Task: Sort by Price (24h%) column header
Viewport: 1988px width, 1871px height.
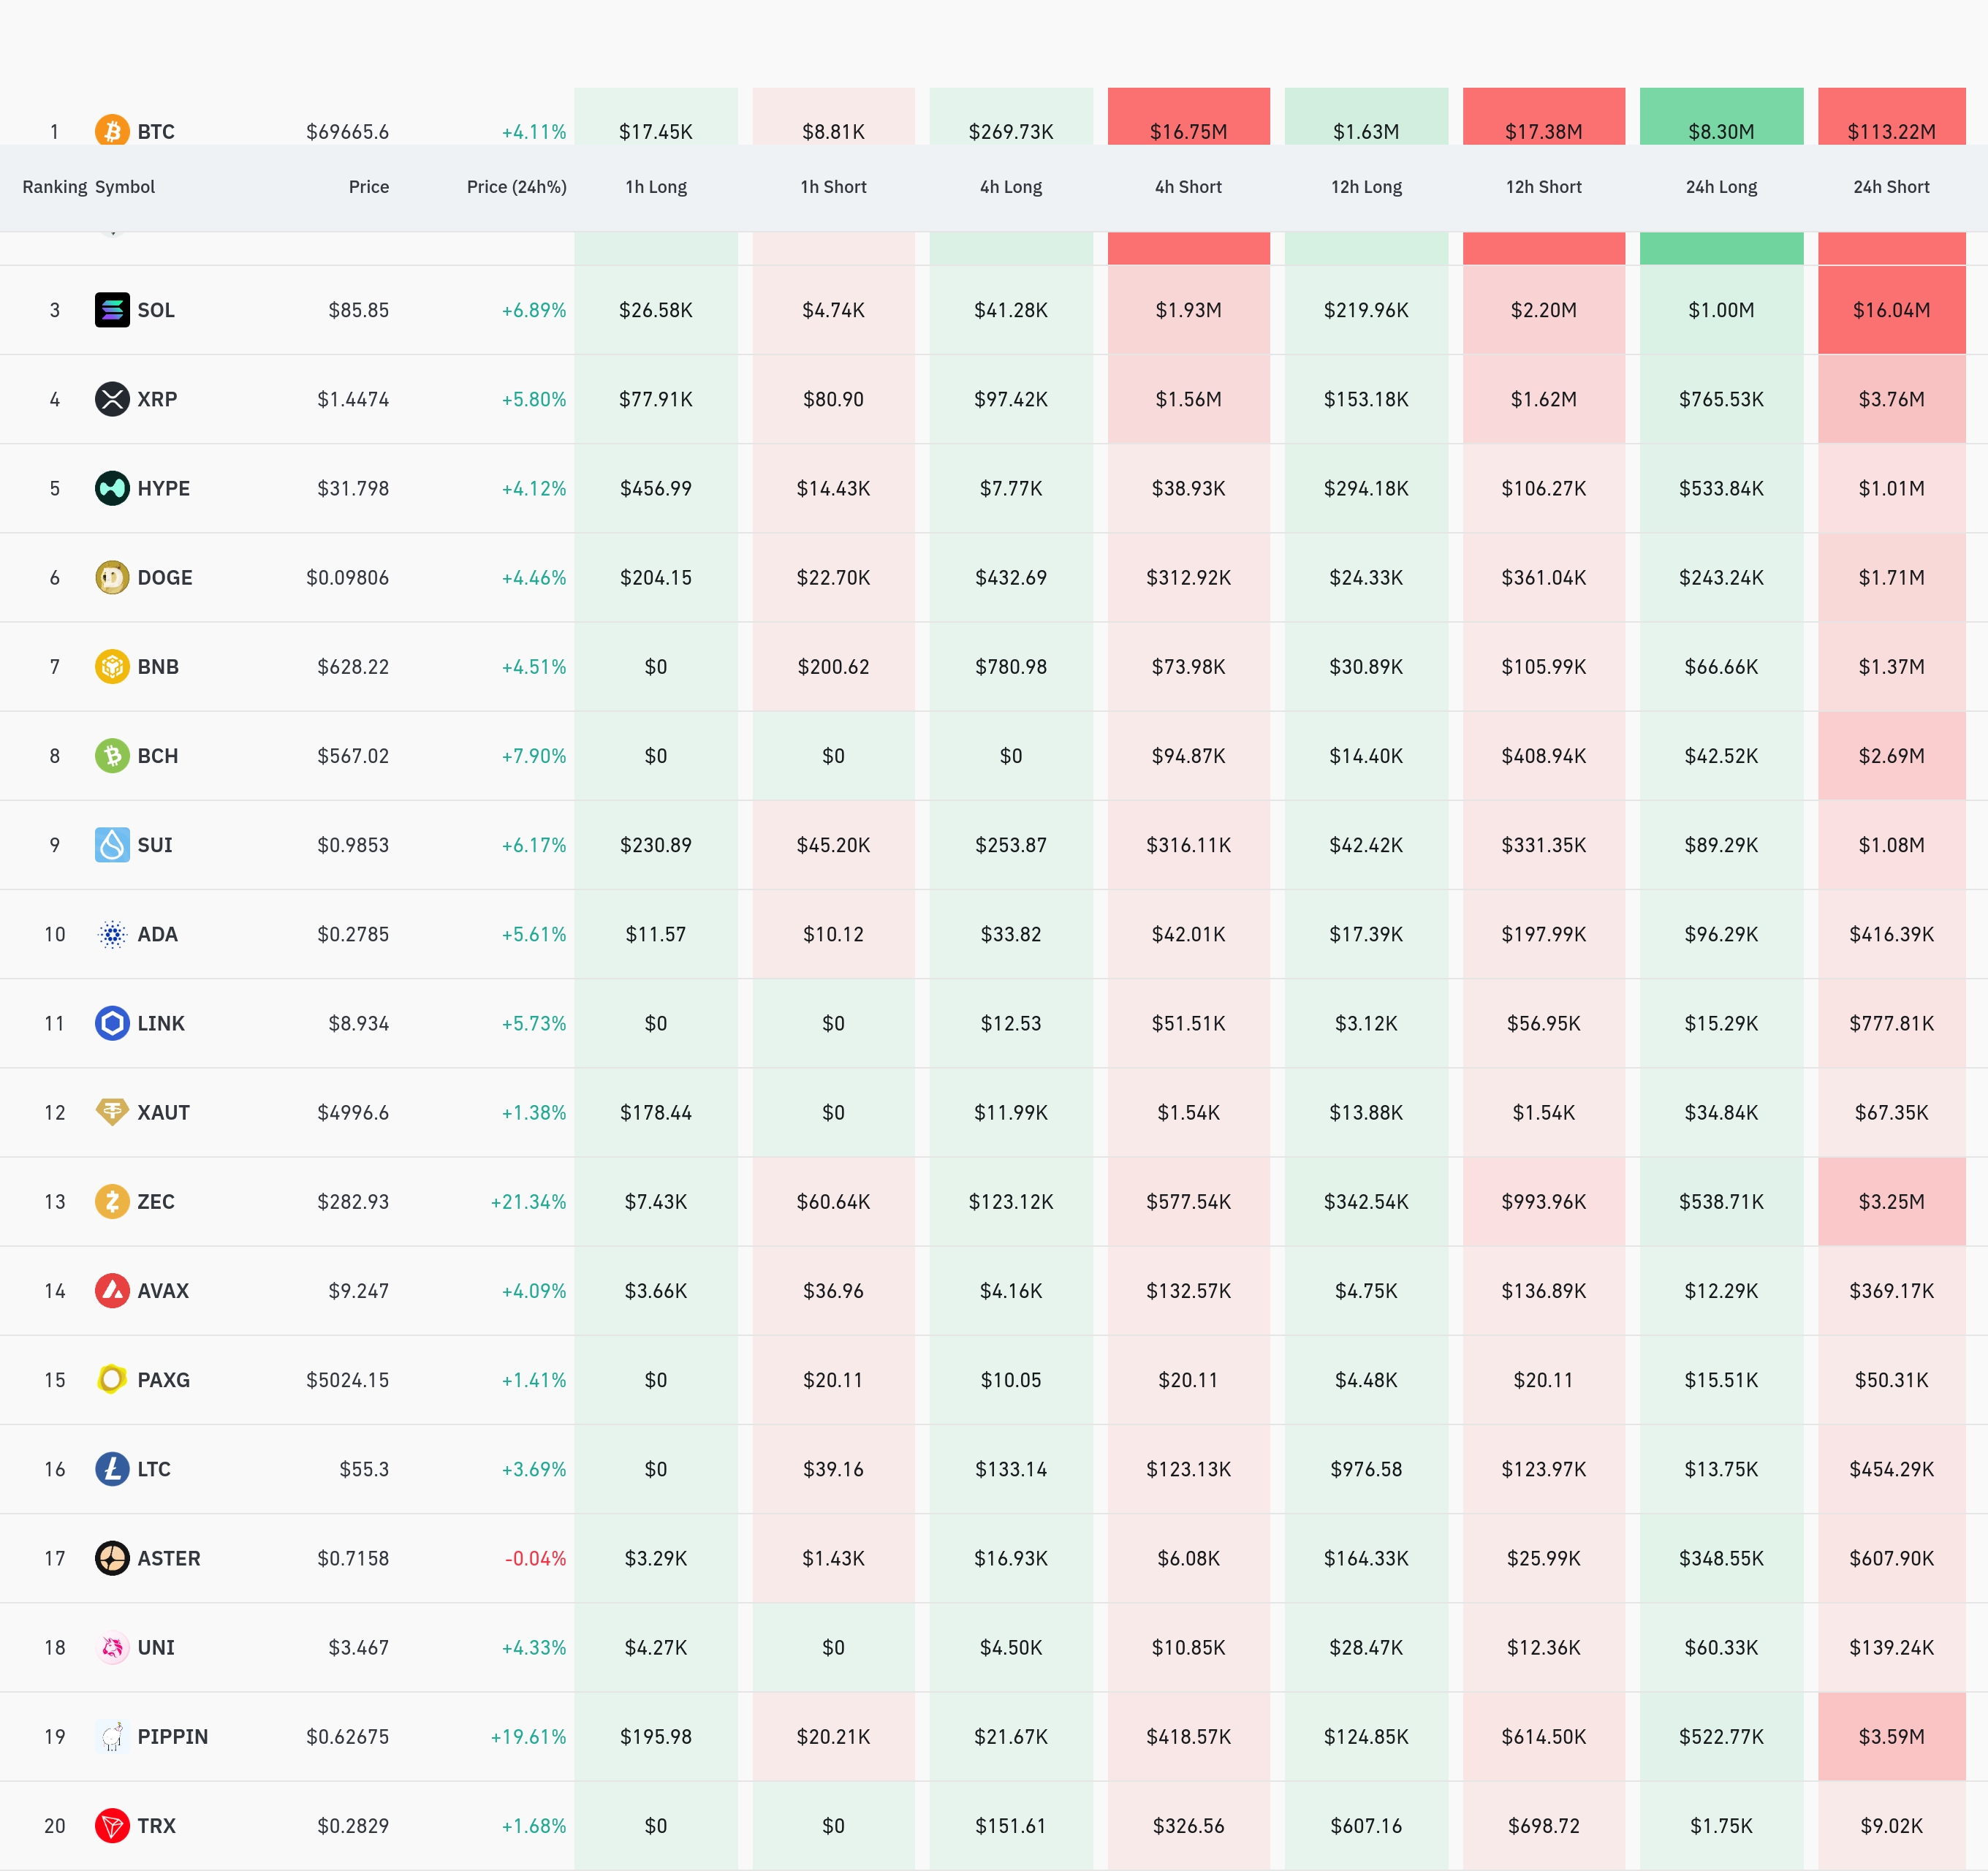Action: click(516, 187)
